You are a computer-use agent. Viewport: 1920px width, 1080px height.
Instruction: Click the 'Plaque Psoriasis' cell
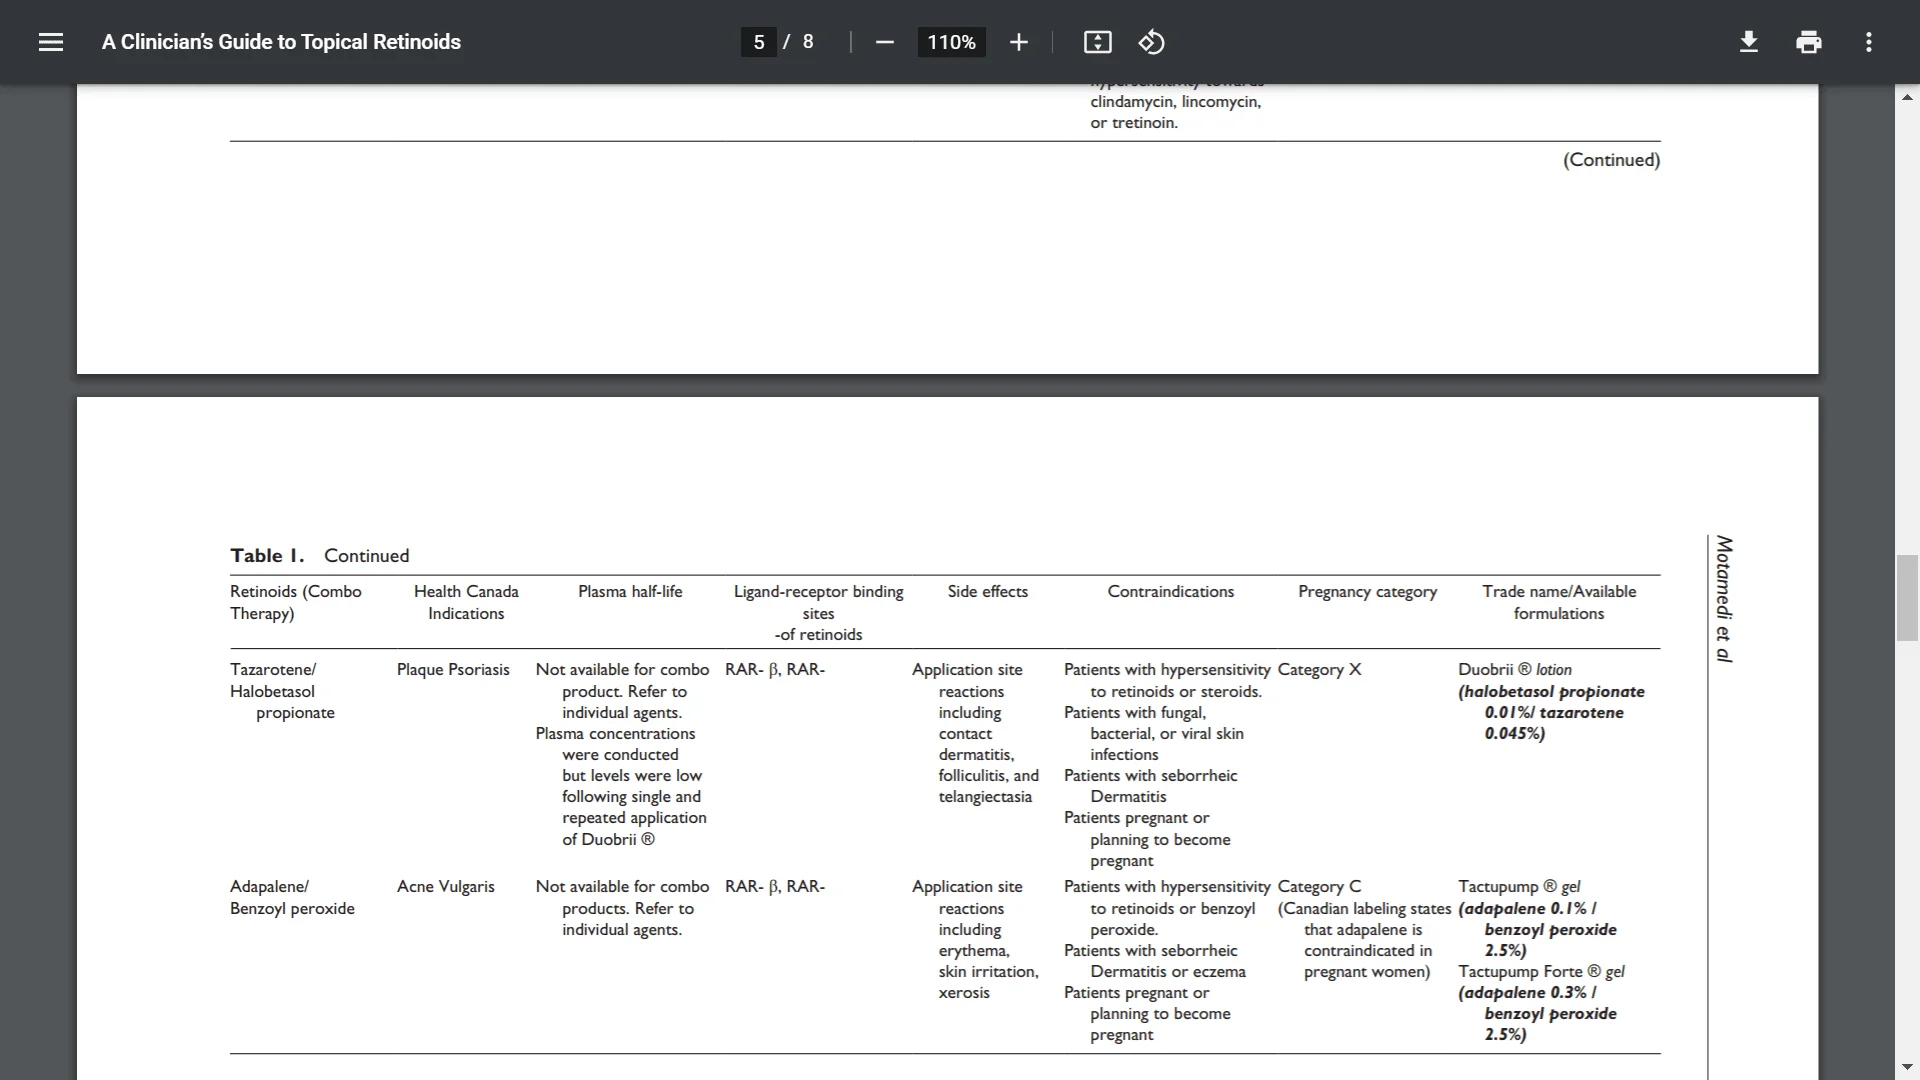tap(453, 670)
